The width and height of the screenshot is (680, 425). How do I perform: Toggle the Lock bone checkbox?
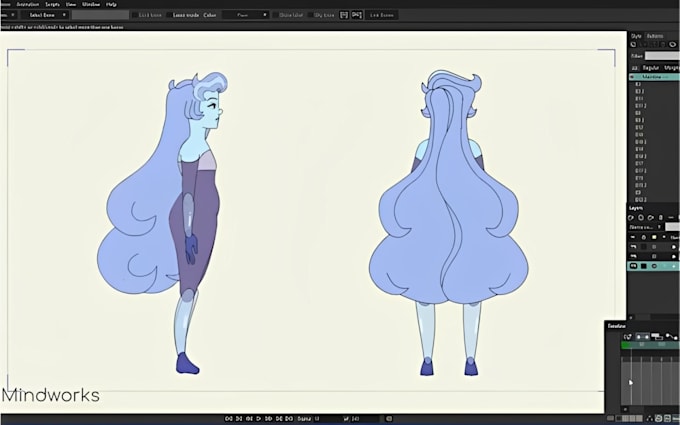[135, 15]
